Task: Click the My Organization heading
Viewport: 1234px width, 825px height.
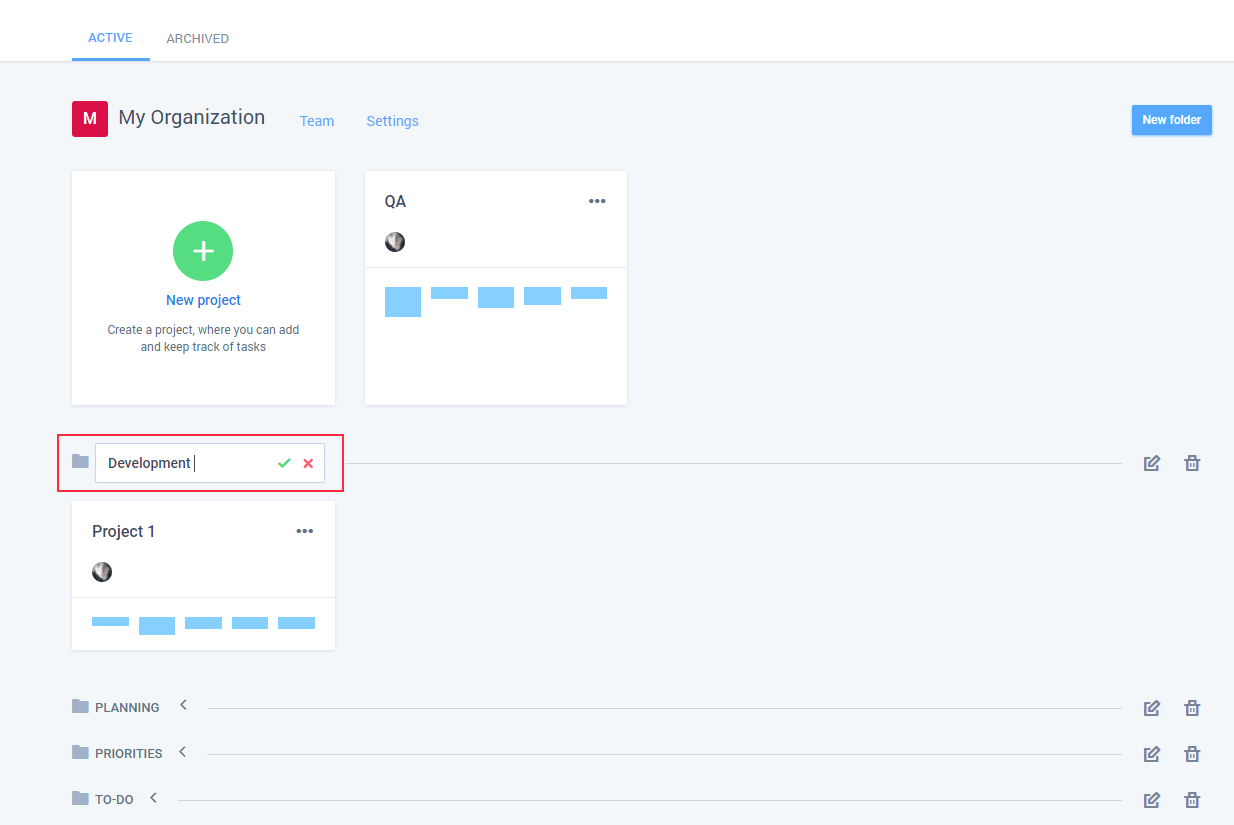Action: point(192,117)
